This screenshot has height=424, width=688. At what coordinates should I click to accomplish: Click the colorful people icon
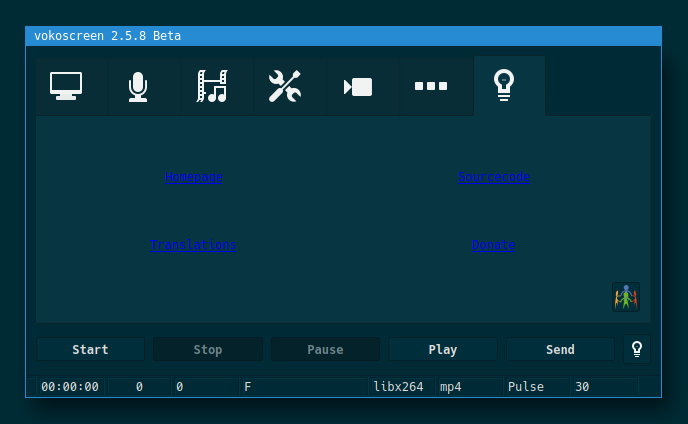[626, 297]
